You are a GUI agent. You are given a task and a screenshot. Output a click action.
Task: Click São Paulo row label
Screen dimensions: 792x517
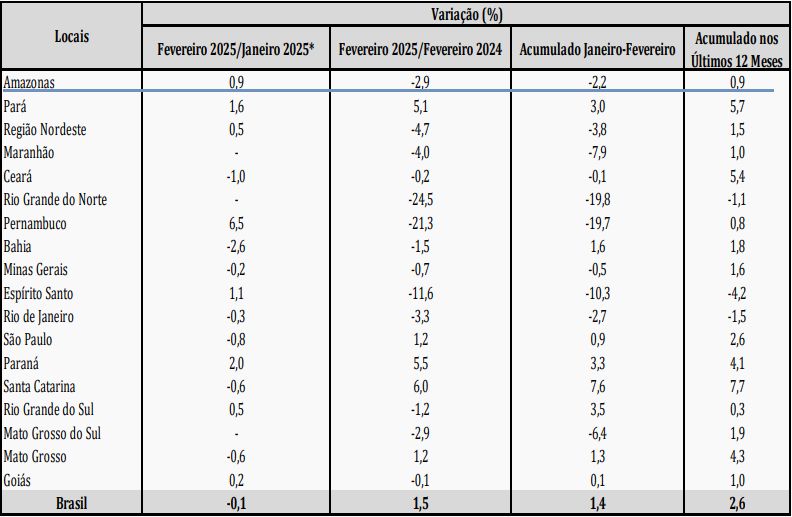27,339
